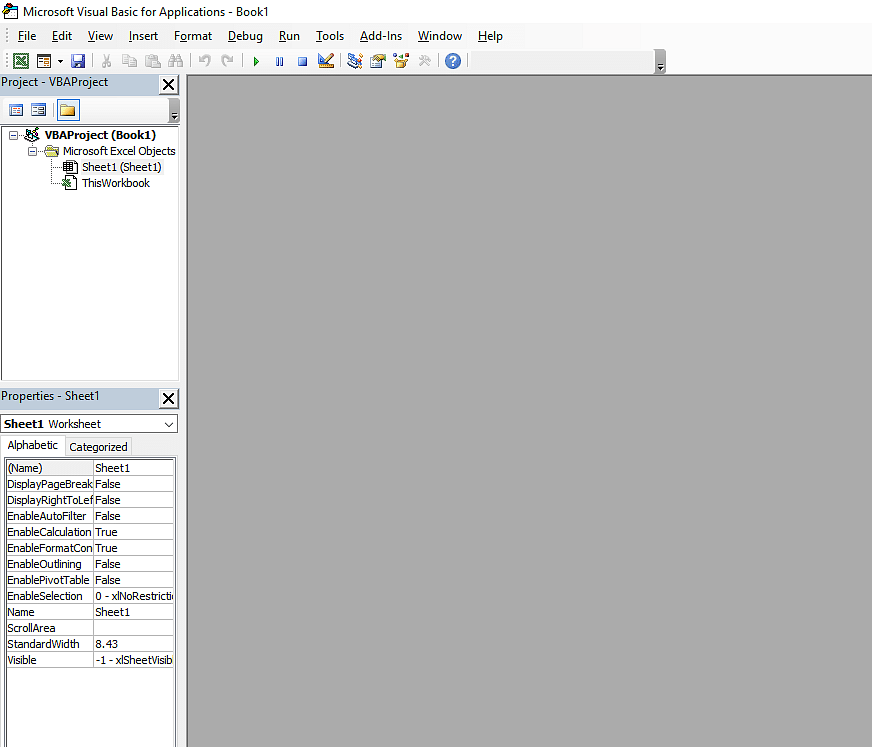Screen dimensions: 872x747
Task: Select the DisplayRightToLeft property row
Action: (90, 500)
